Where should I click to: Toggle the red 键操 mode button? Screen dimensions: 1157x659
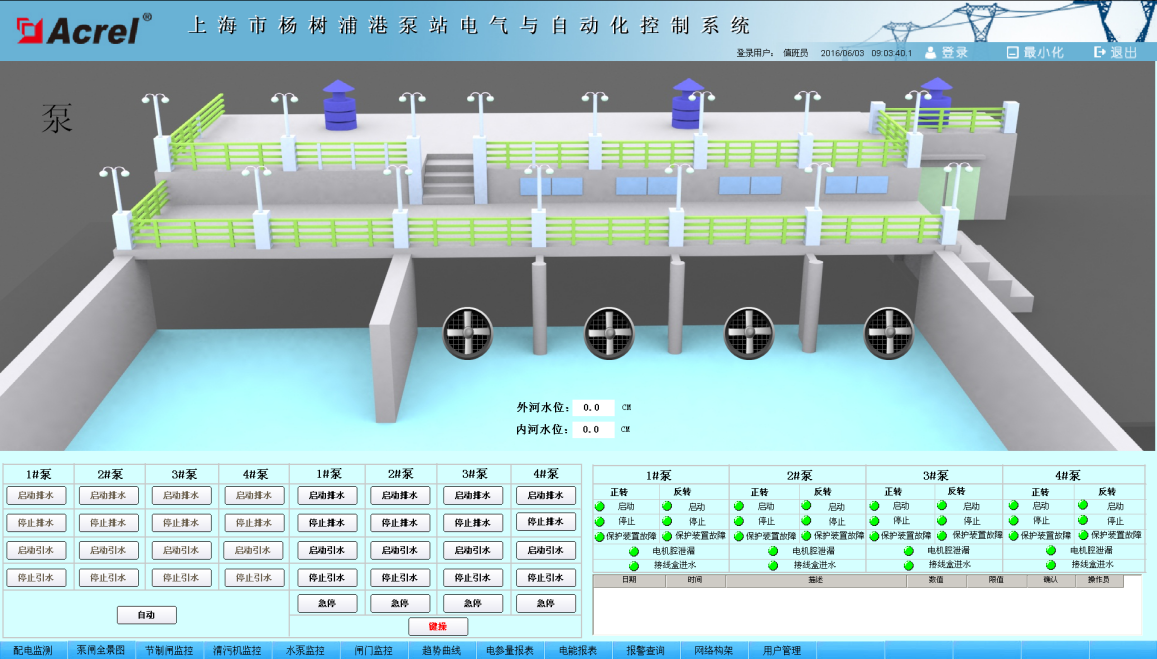click(438, 627)
